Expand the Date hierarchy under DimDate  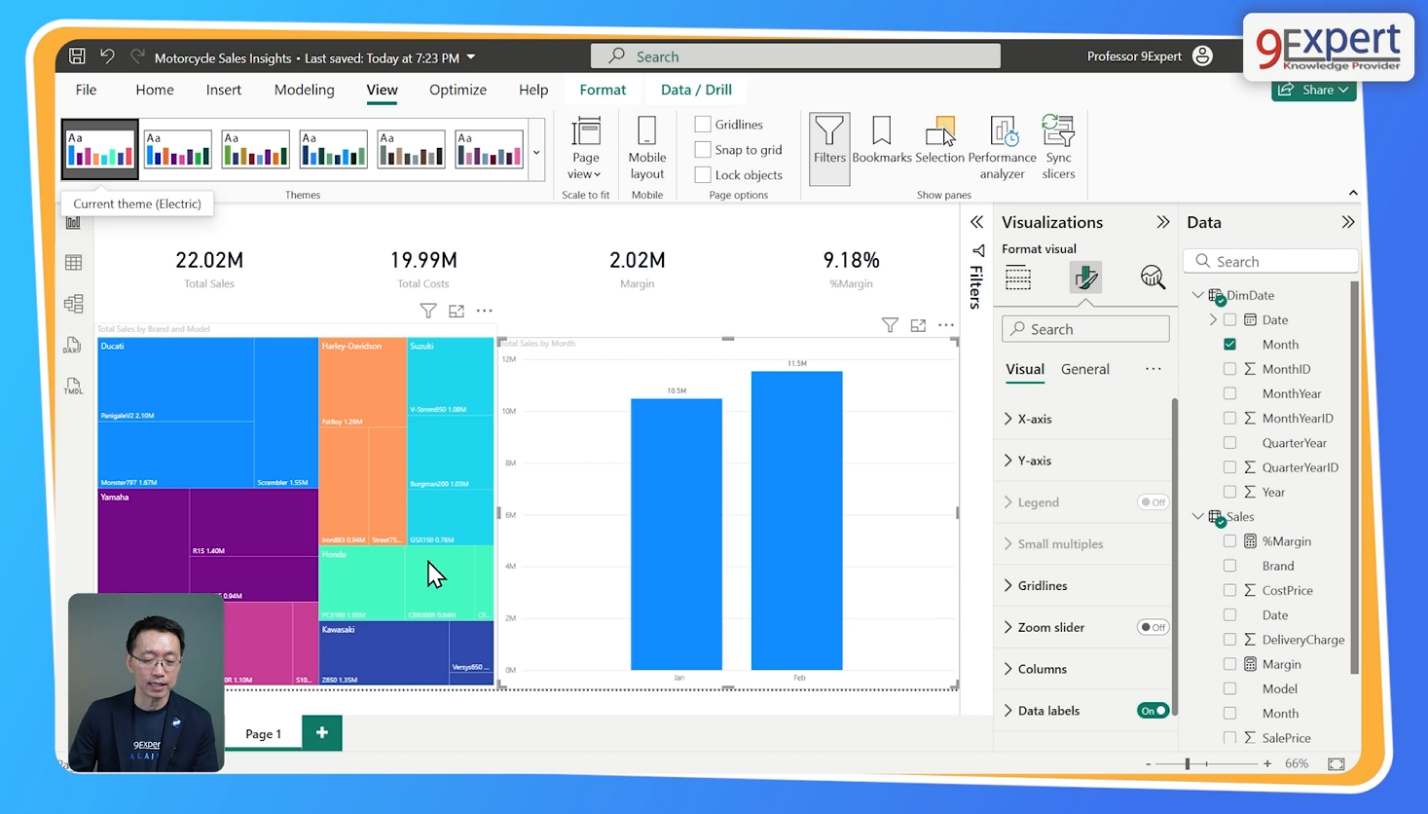(x=1211, y=319)
